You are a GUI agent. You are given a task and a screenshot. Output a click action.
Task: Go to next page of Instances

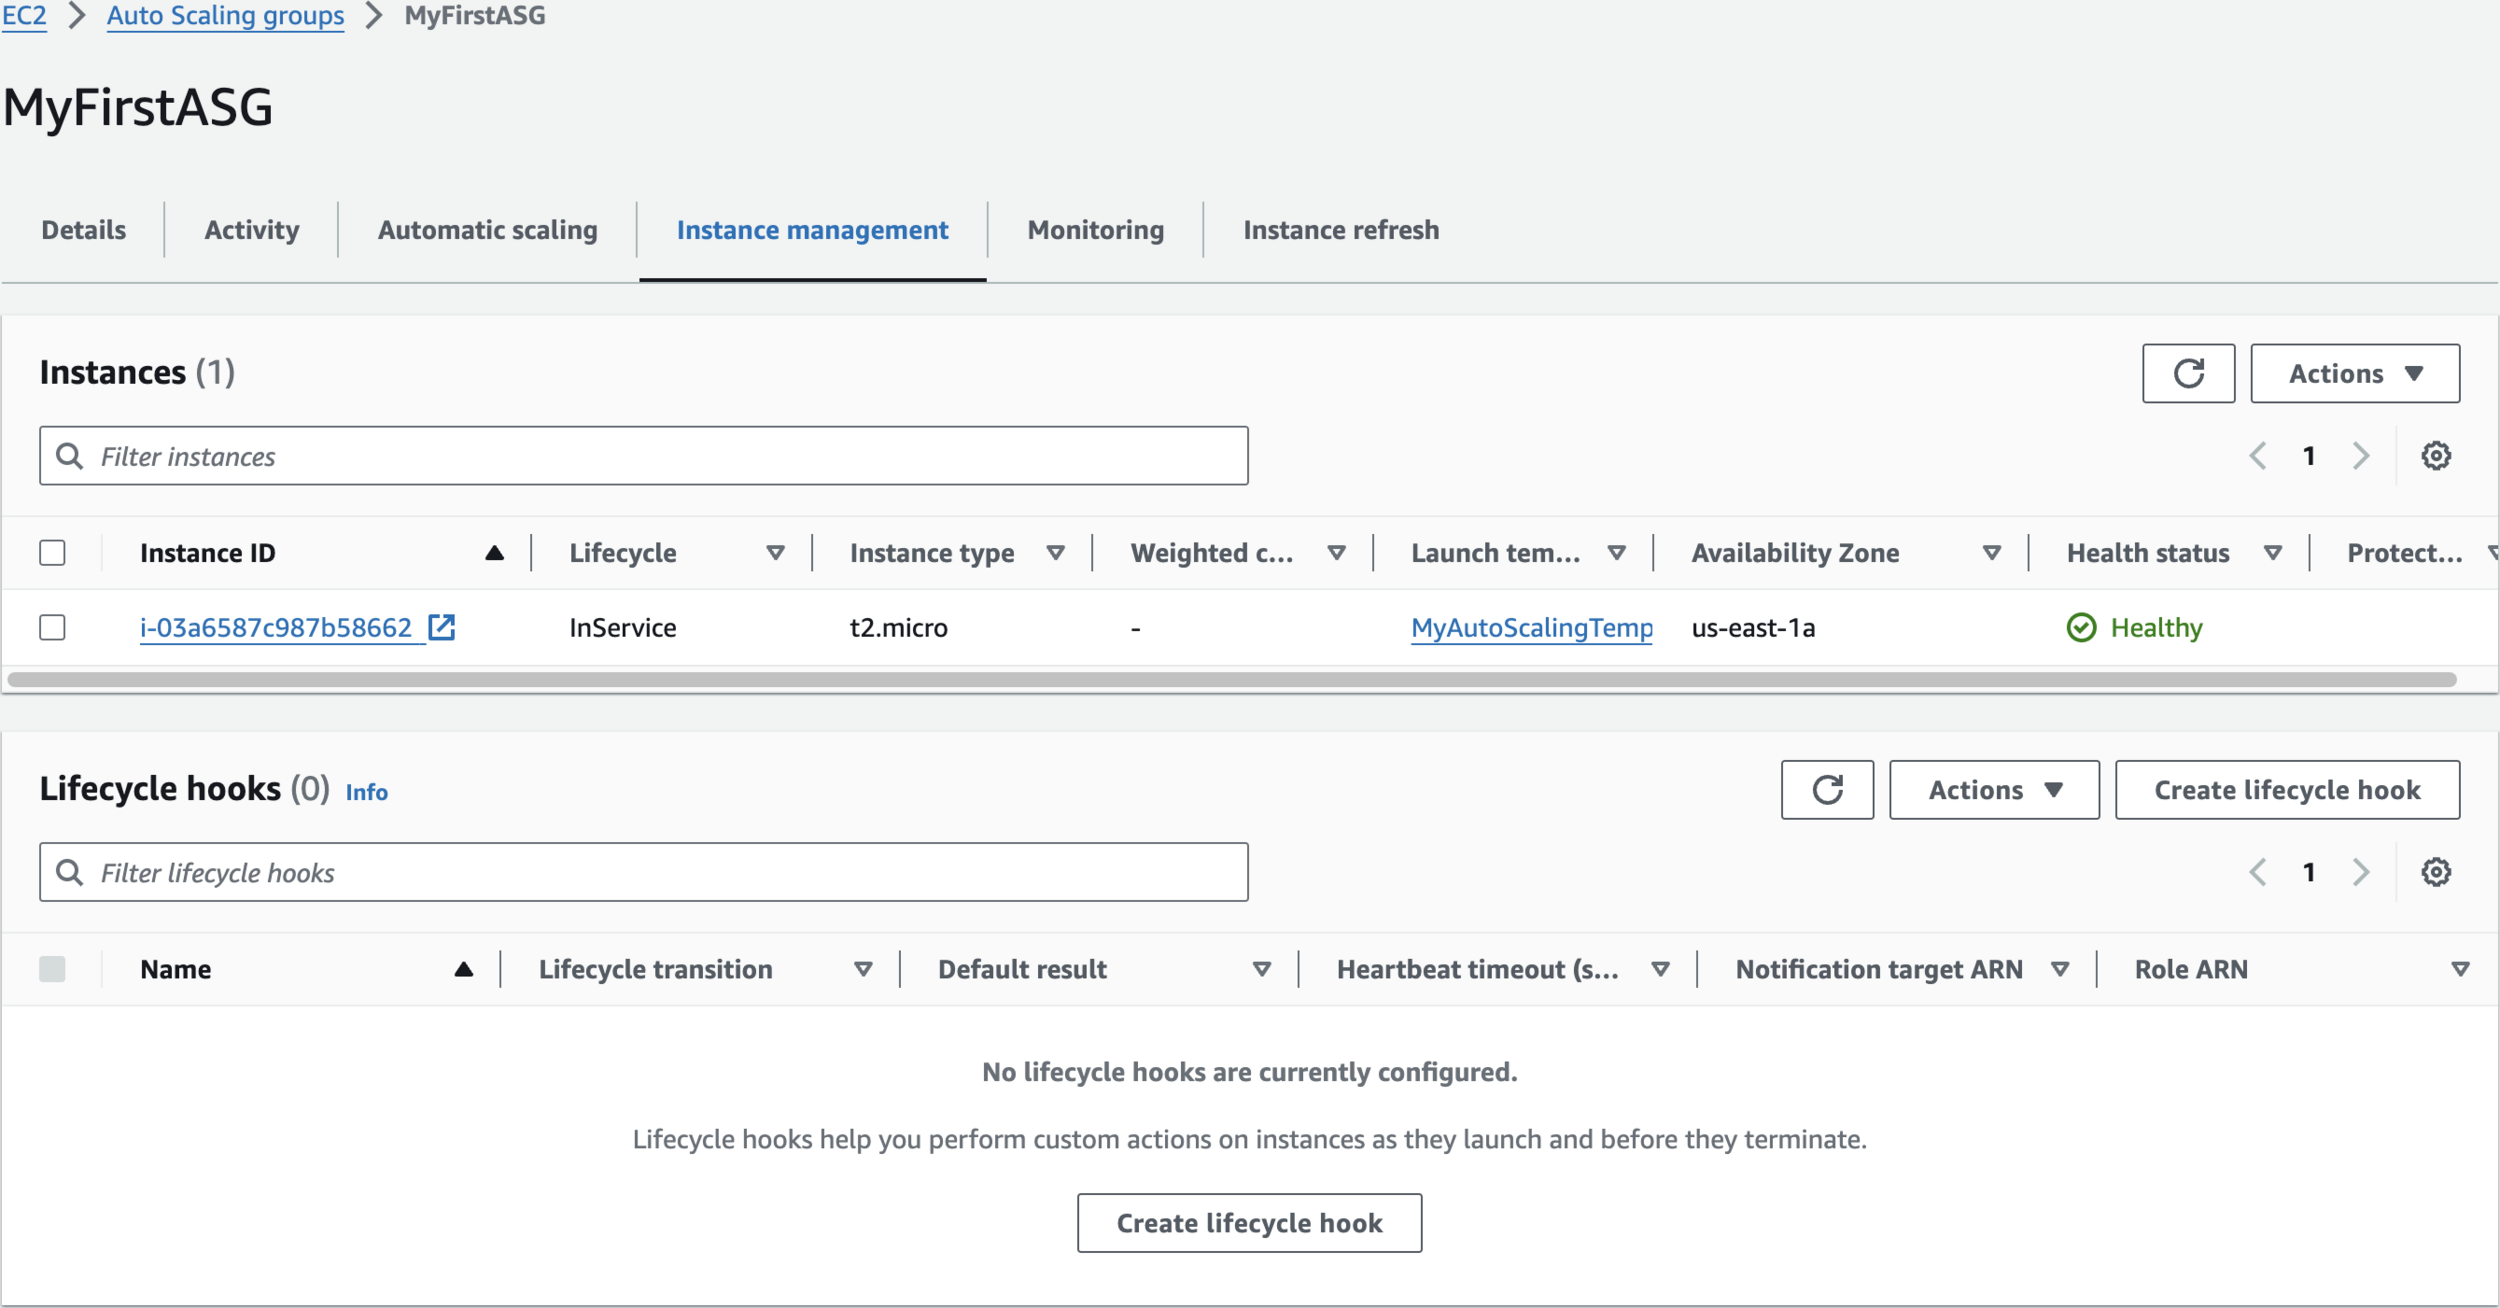pyautogui.click(x=2361, y=456)
